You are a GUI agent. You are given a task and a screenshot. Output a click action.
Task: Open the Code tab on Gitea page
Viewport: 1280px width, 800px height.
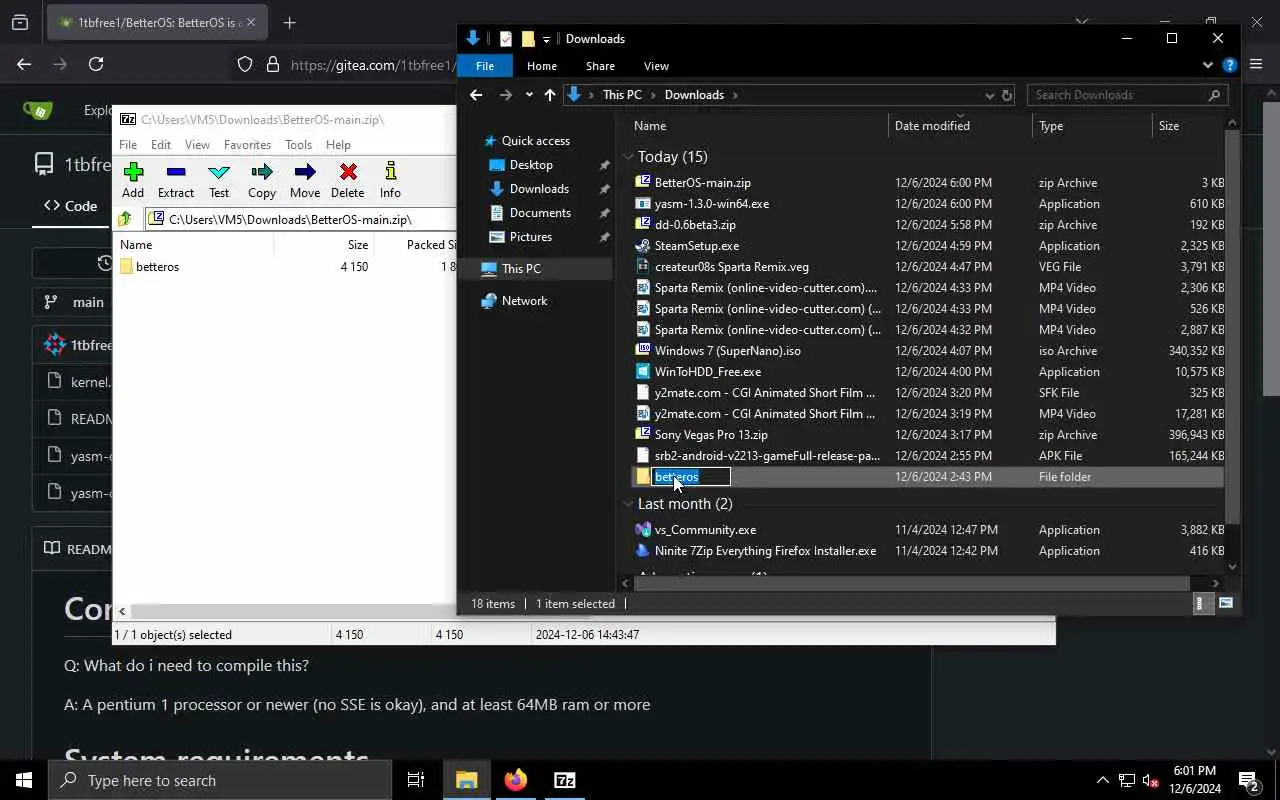tap(70, 206)
